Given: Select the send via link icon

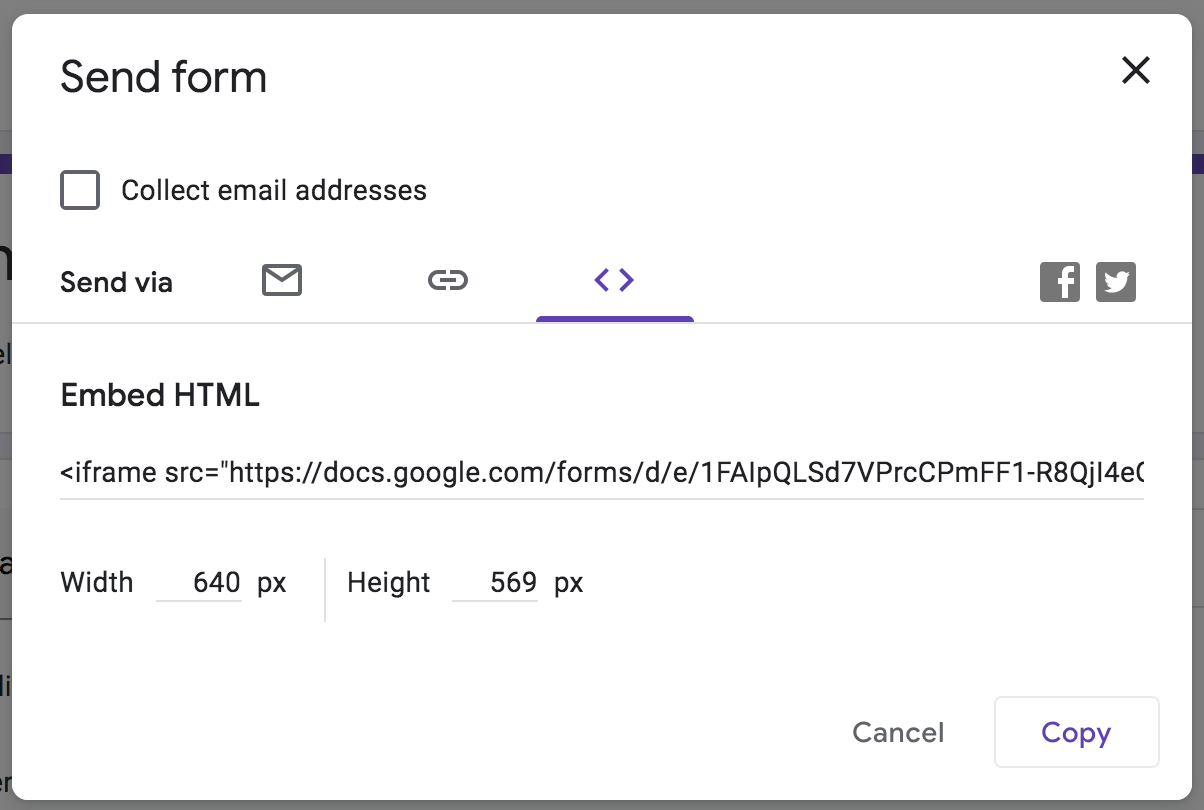Looking at the screenshot, I should coord(448,281).
